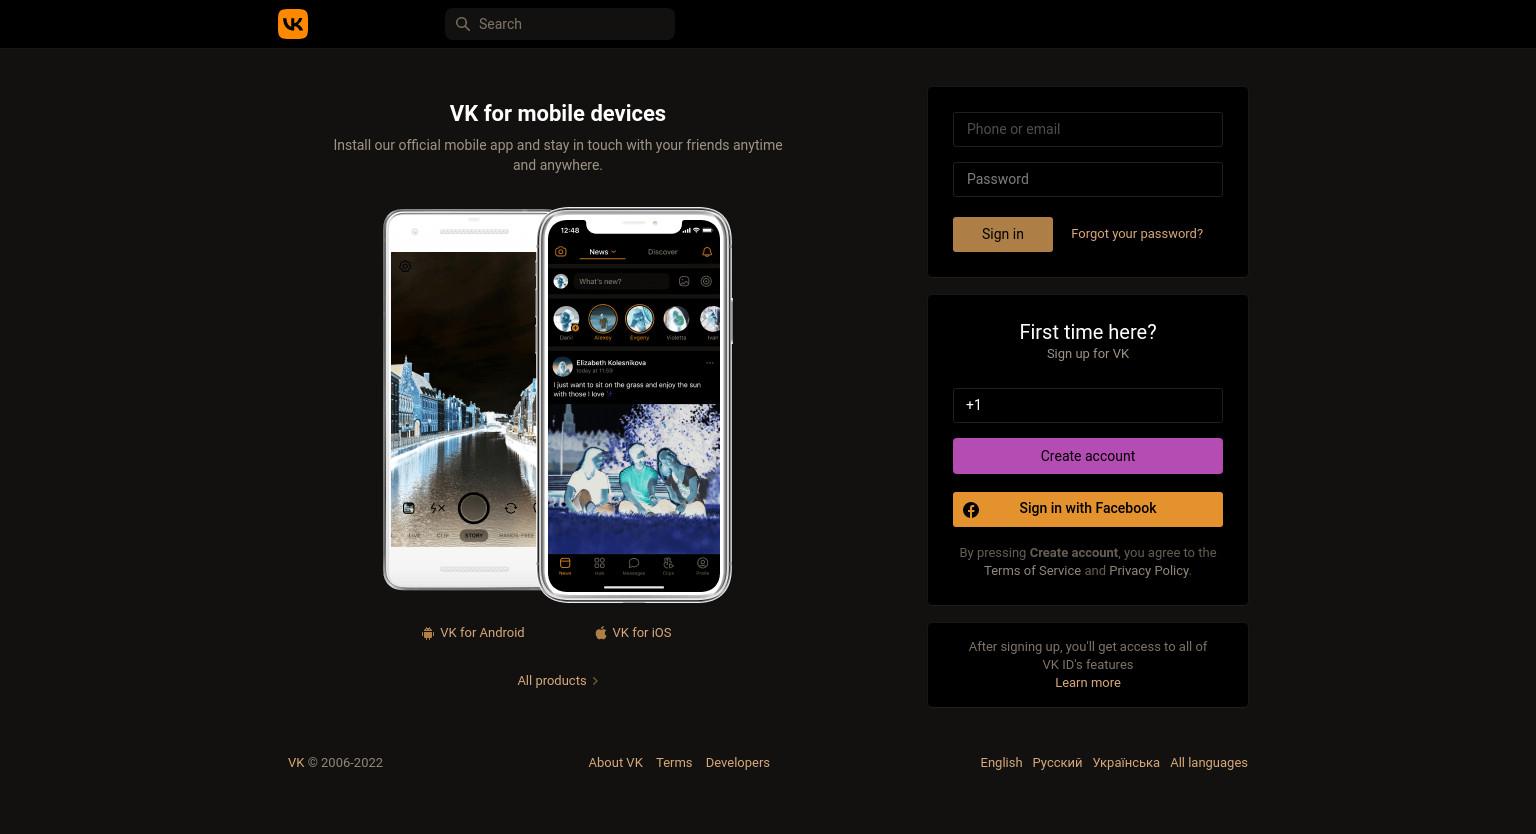Click the Apple icon beside VK for iOS
The height and width of the screenshot is (834, 1536).
pyautogui.click(x=601, y=633)
